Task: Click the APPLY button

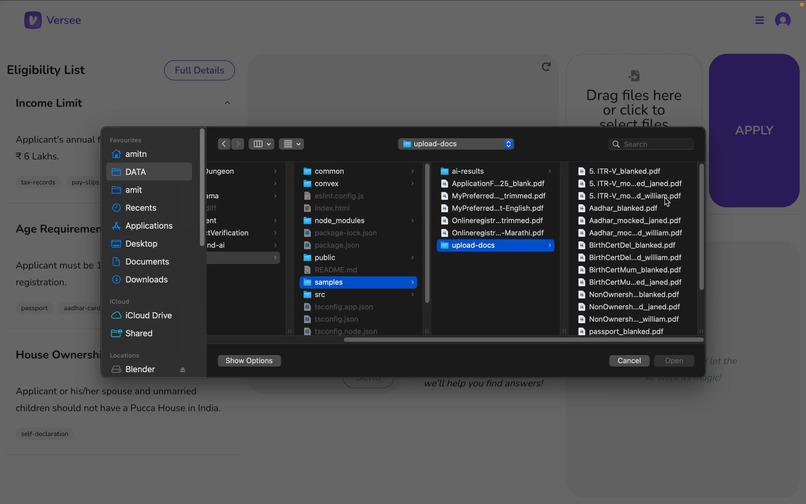Action: click(754, 131)
